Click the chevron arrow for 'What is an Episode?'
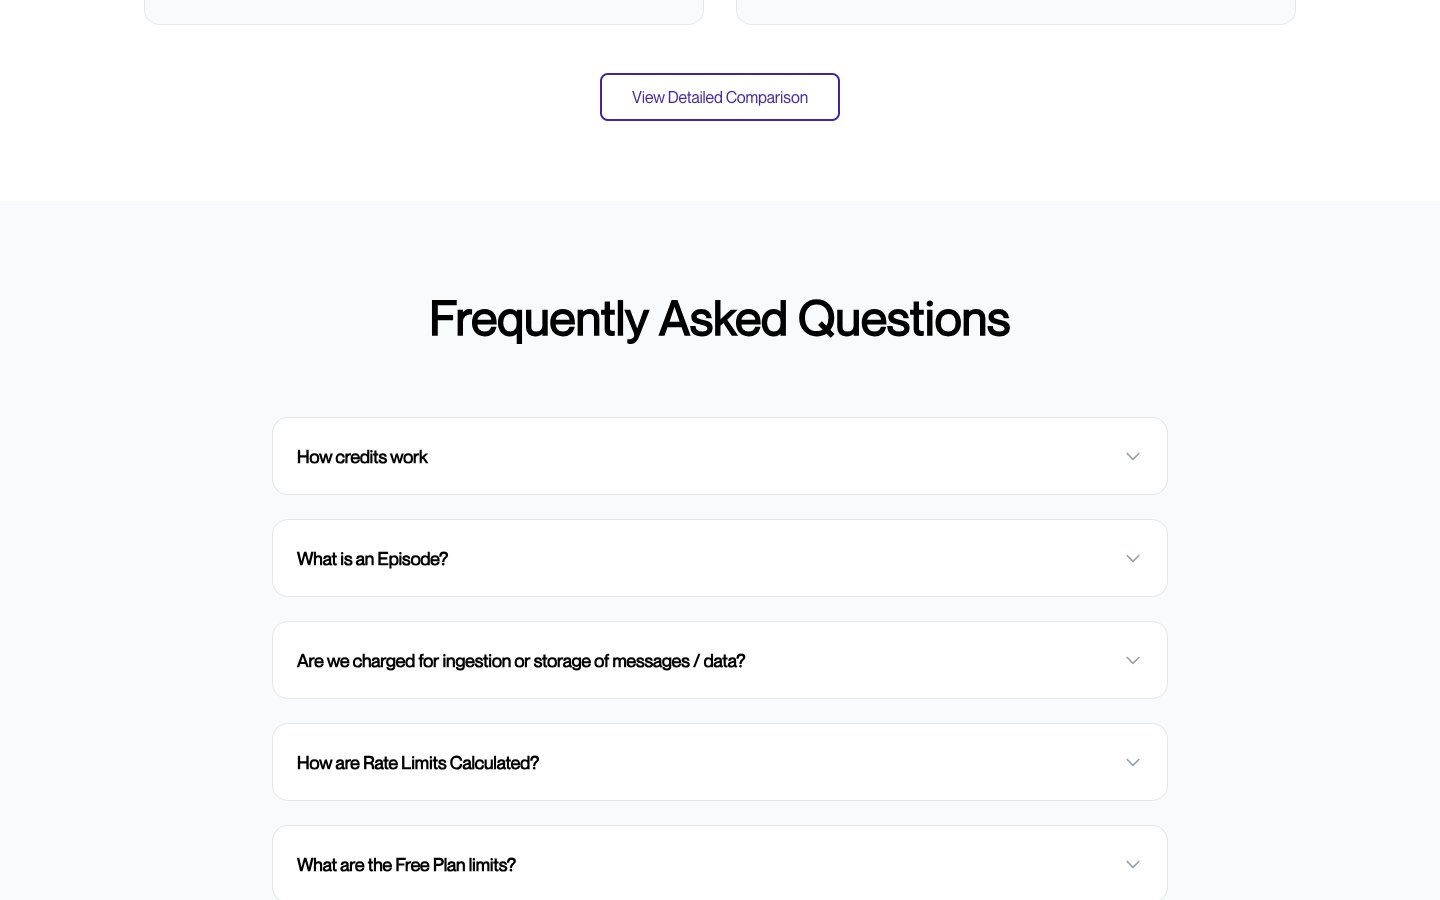 click(x=1133, y=559)
